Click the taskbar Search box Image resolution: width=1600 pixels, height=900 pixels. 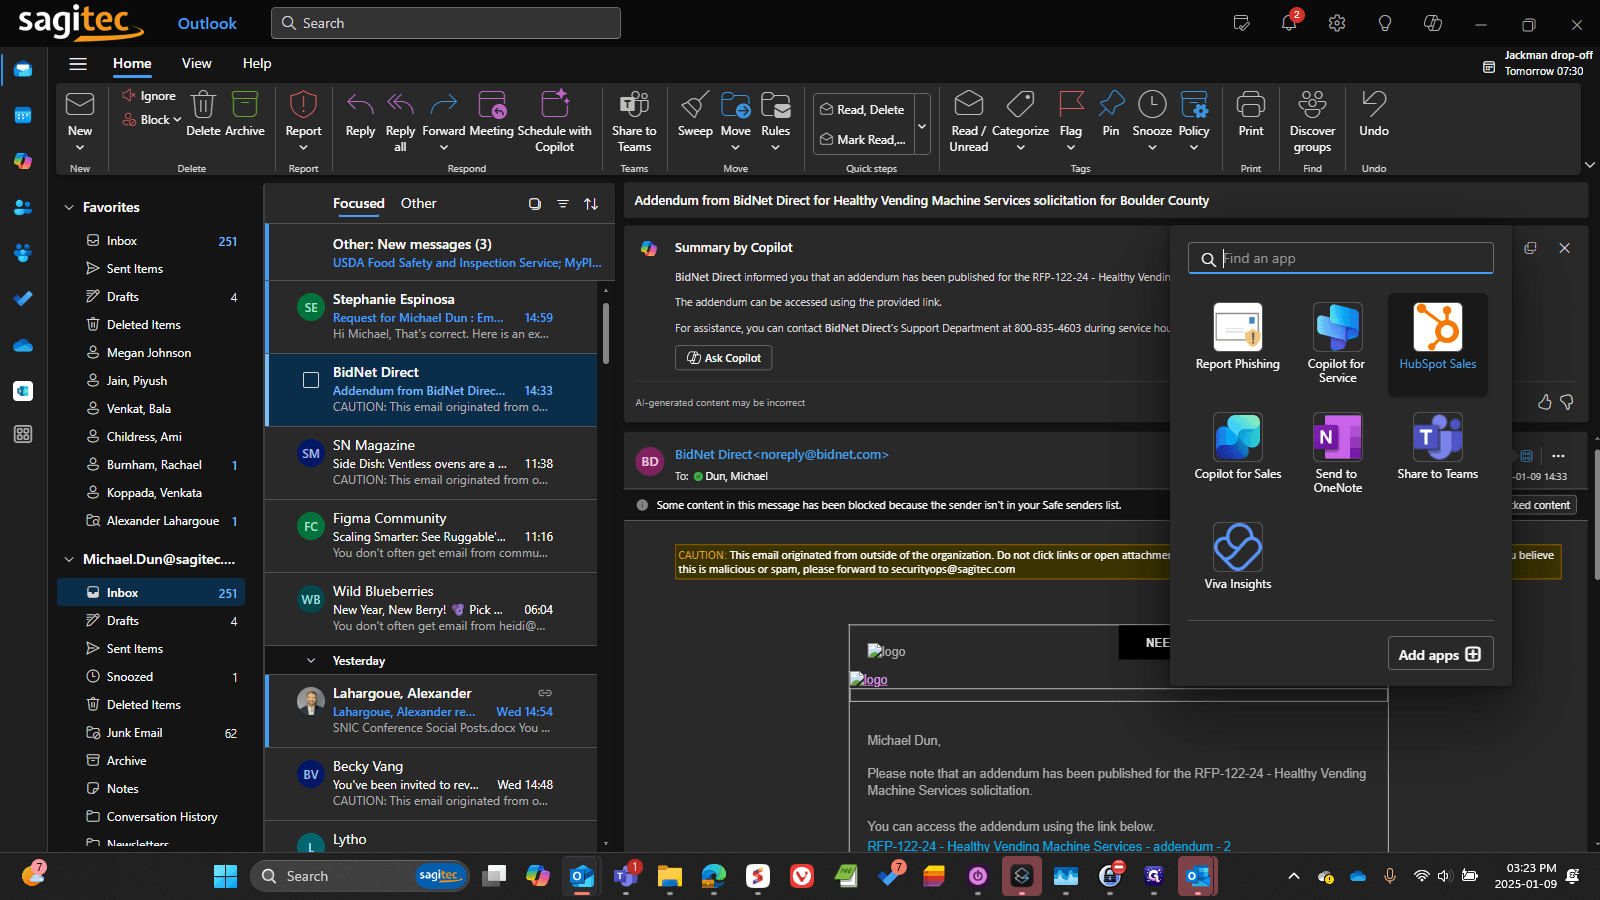tap(360, 877)
